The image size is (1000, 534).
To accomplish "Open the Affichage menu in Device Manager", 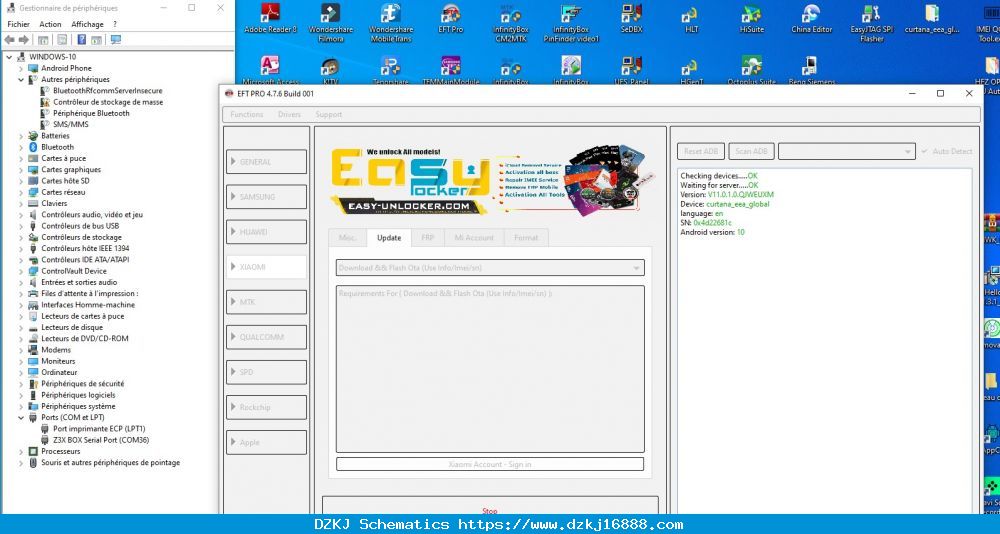I will tap(87, 24).
